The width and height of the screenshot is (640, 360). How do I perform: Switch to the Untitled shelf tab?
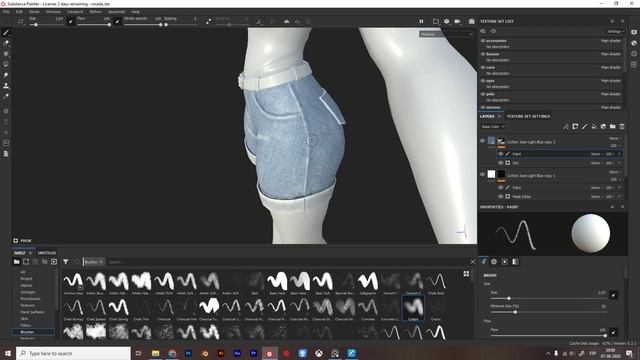(47, 253)
